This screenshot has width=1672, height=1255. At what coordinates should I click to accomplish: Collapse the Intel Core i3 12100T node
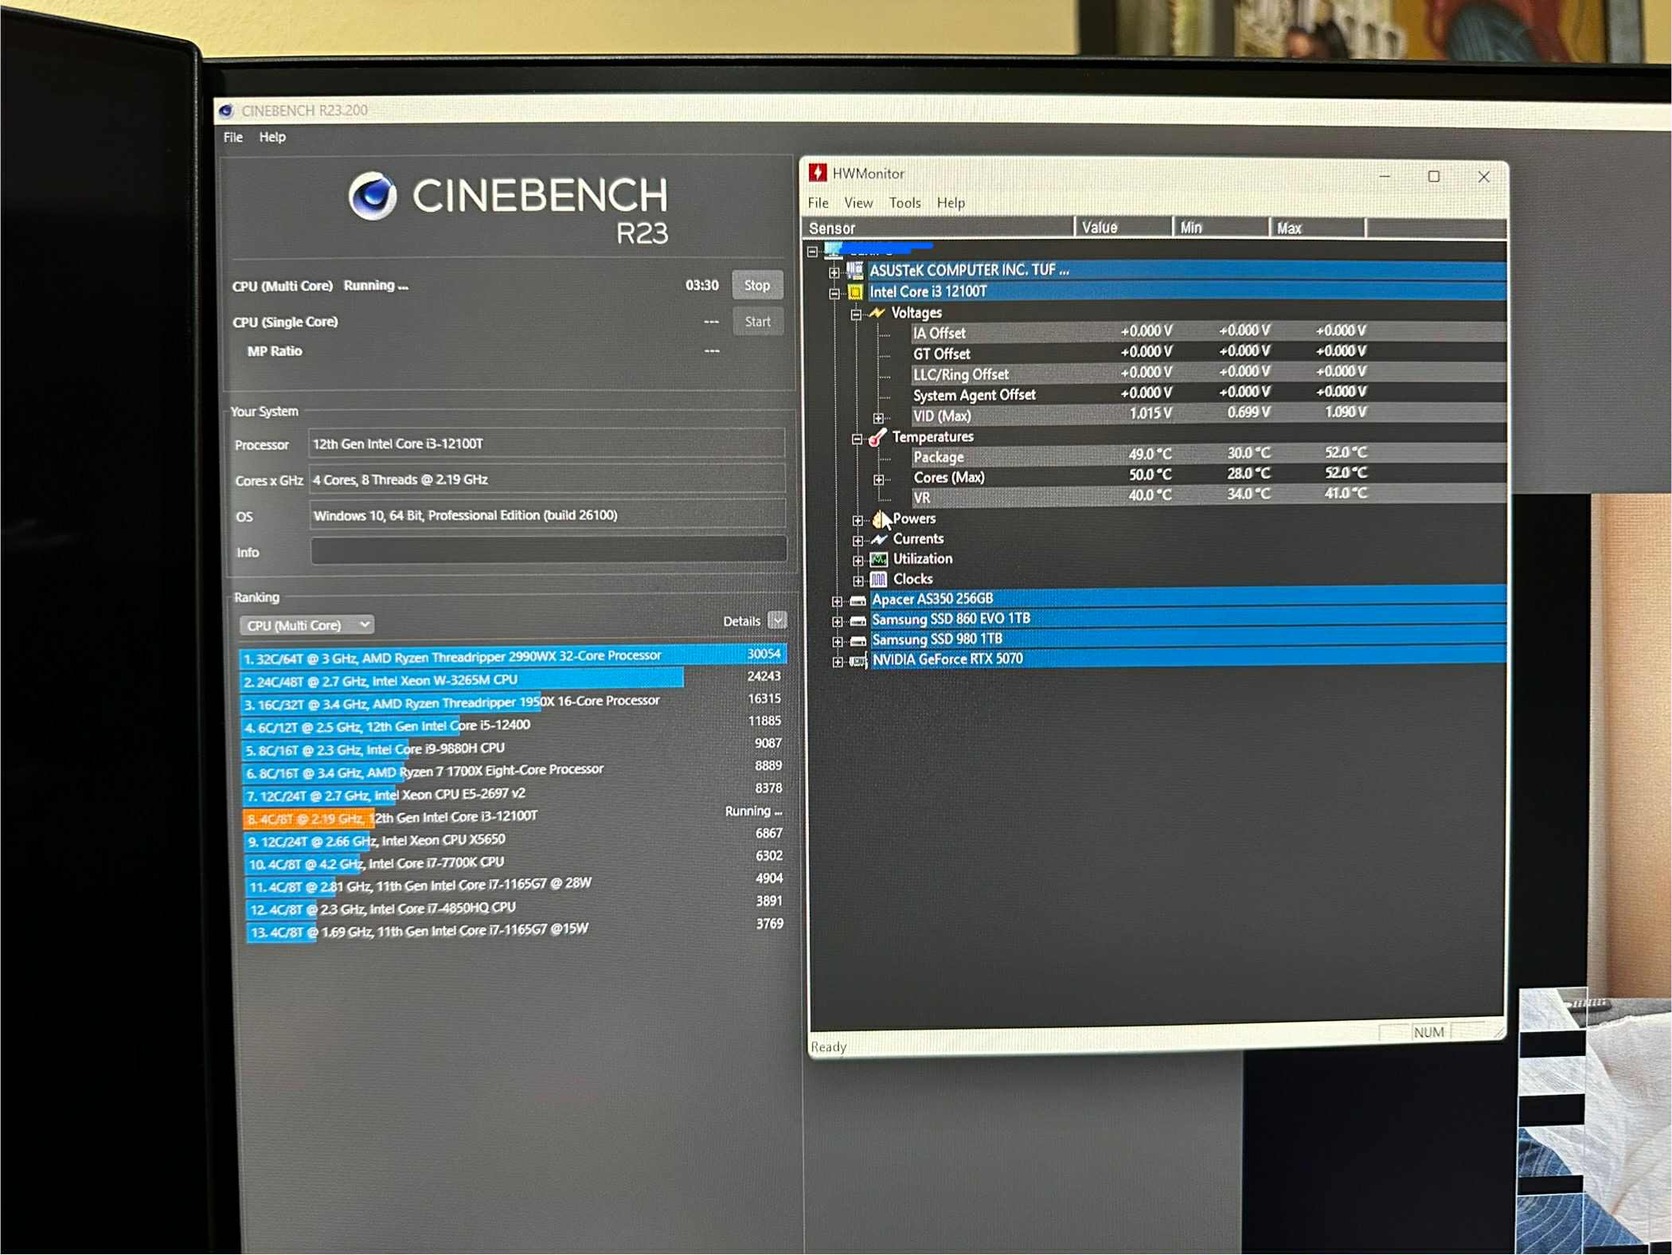(834, 293)
